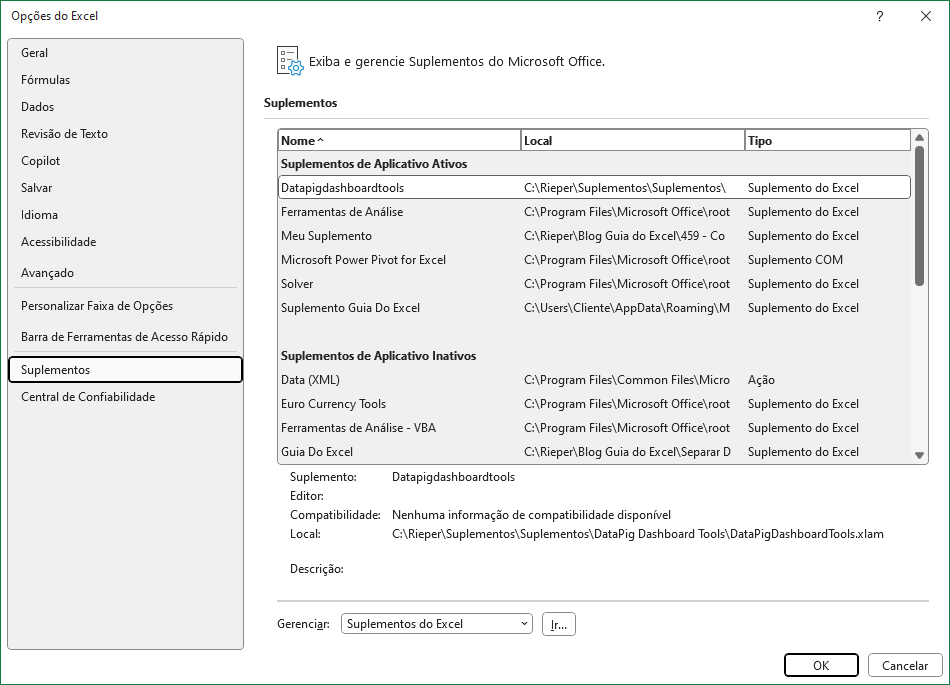Click the Local column header
The width and height of the screenshot is (950, 685).
632,141
